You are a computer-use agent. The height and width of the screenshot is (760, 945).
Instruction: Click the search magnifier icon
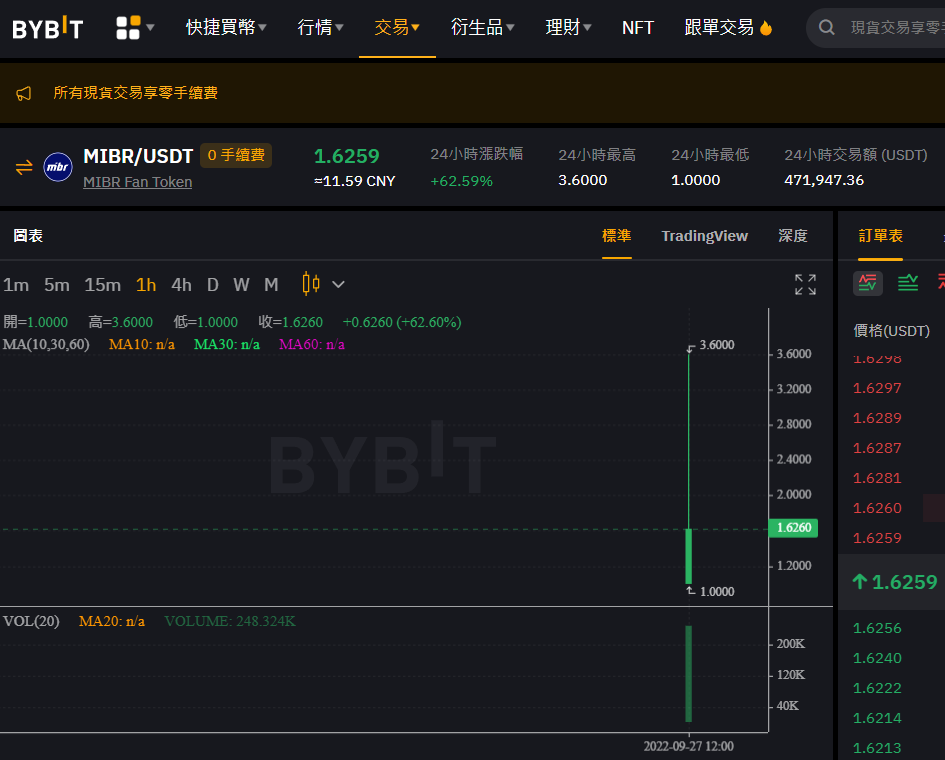(x=827, y=27)
